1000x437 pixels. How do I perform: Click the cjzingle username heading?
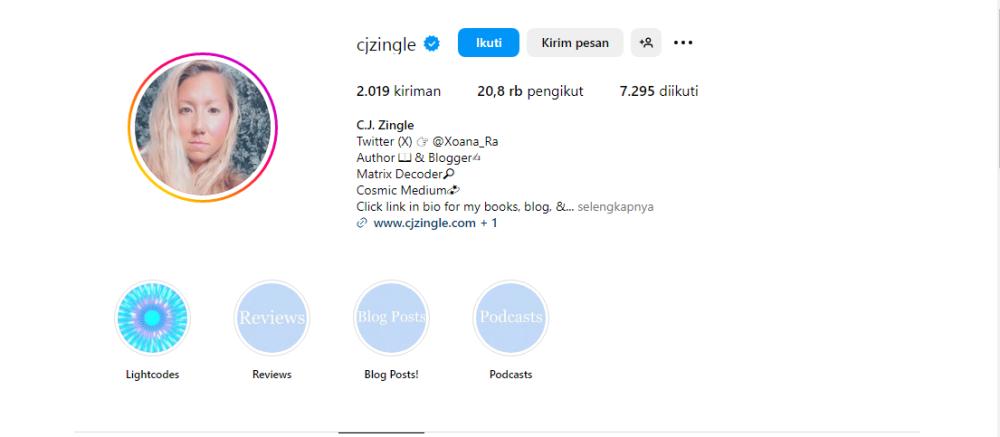click(x=386, y=44)
